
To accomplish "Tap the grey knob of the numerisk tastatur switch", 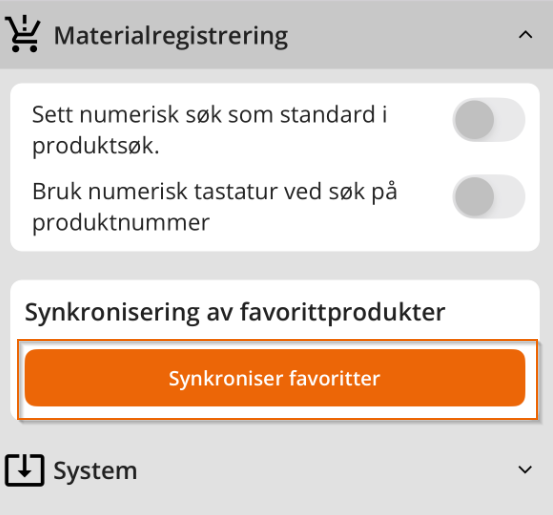I will (474, 196).
